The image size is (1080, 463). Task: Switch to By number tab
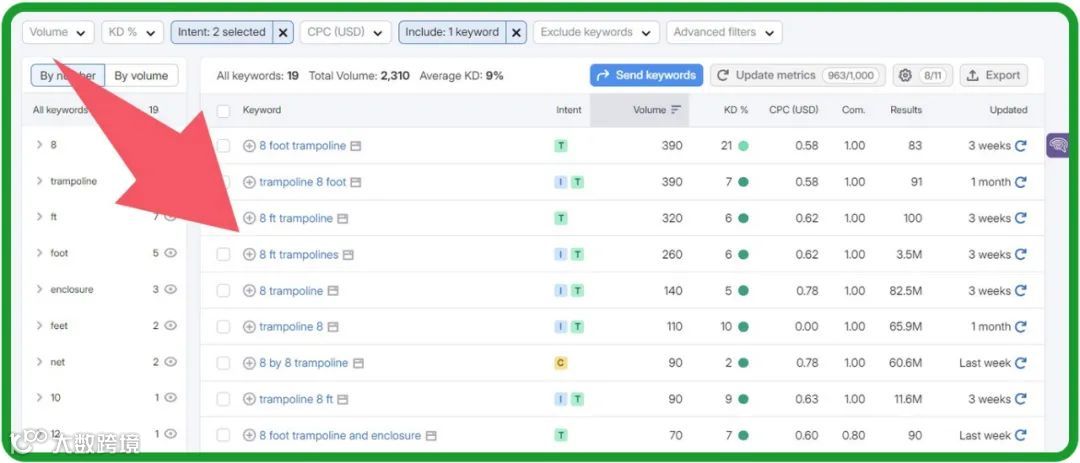click(x=68, y=76)
